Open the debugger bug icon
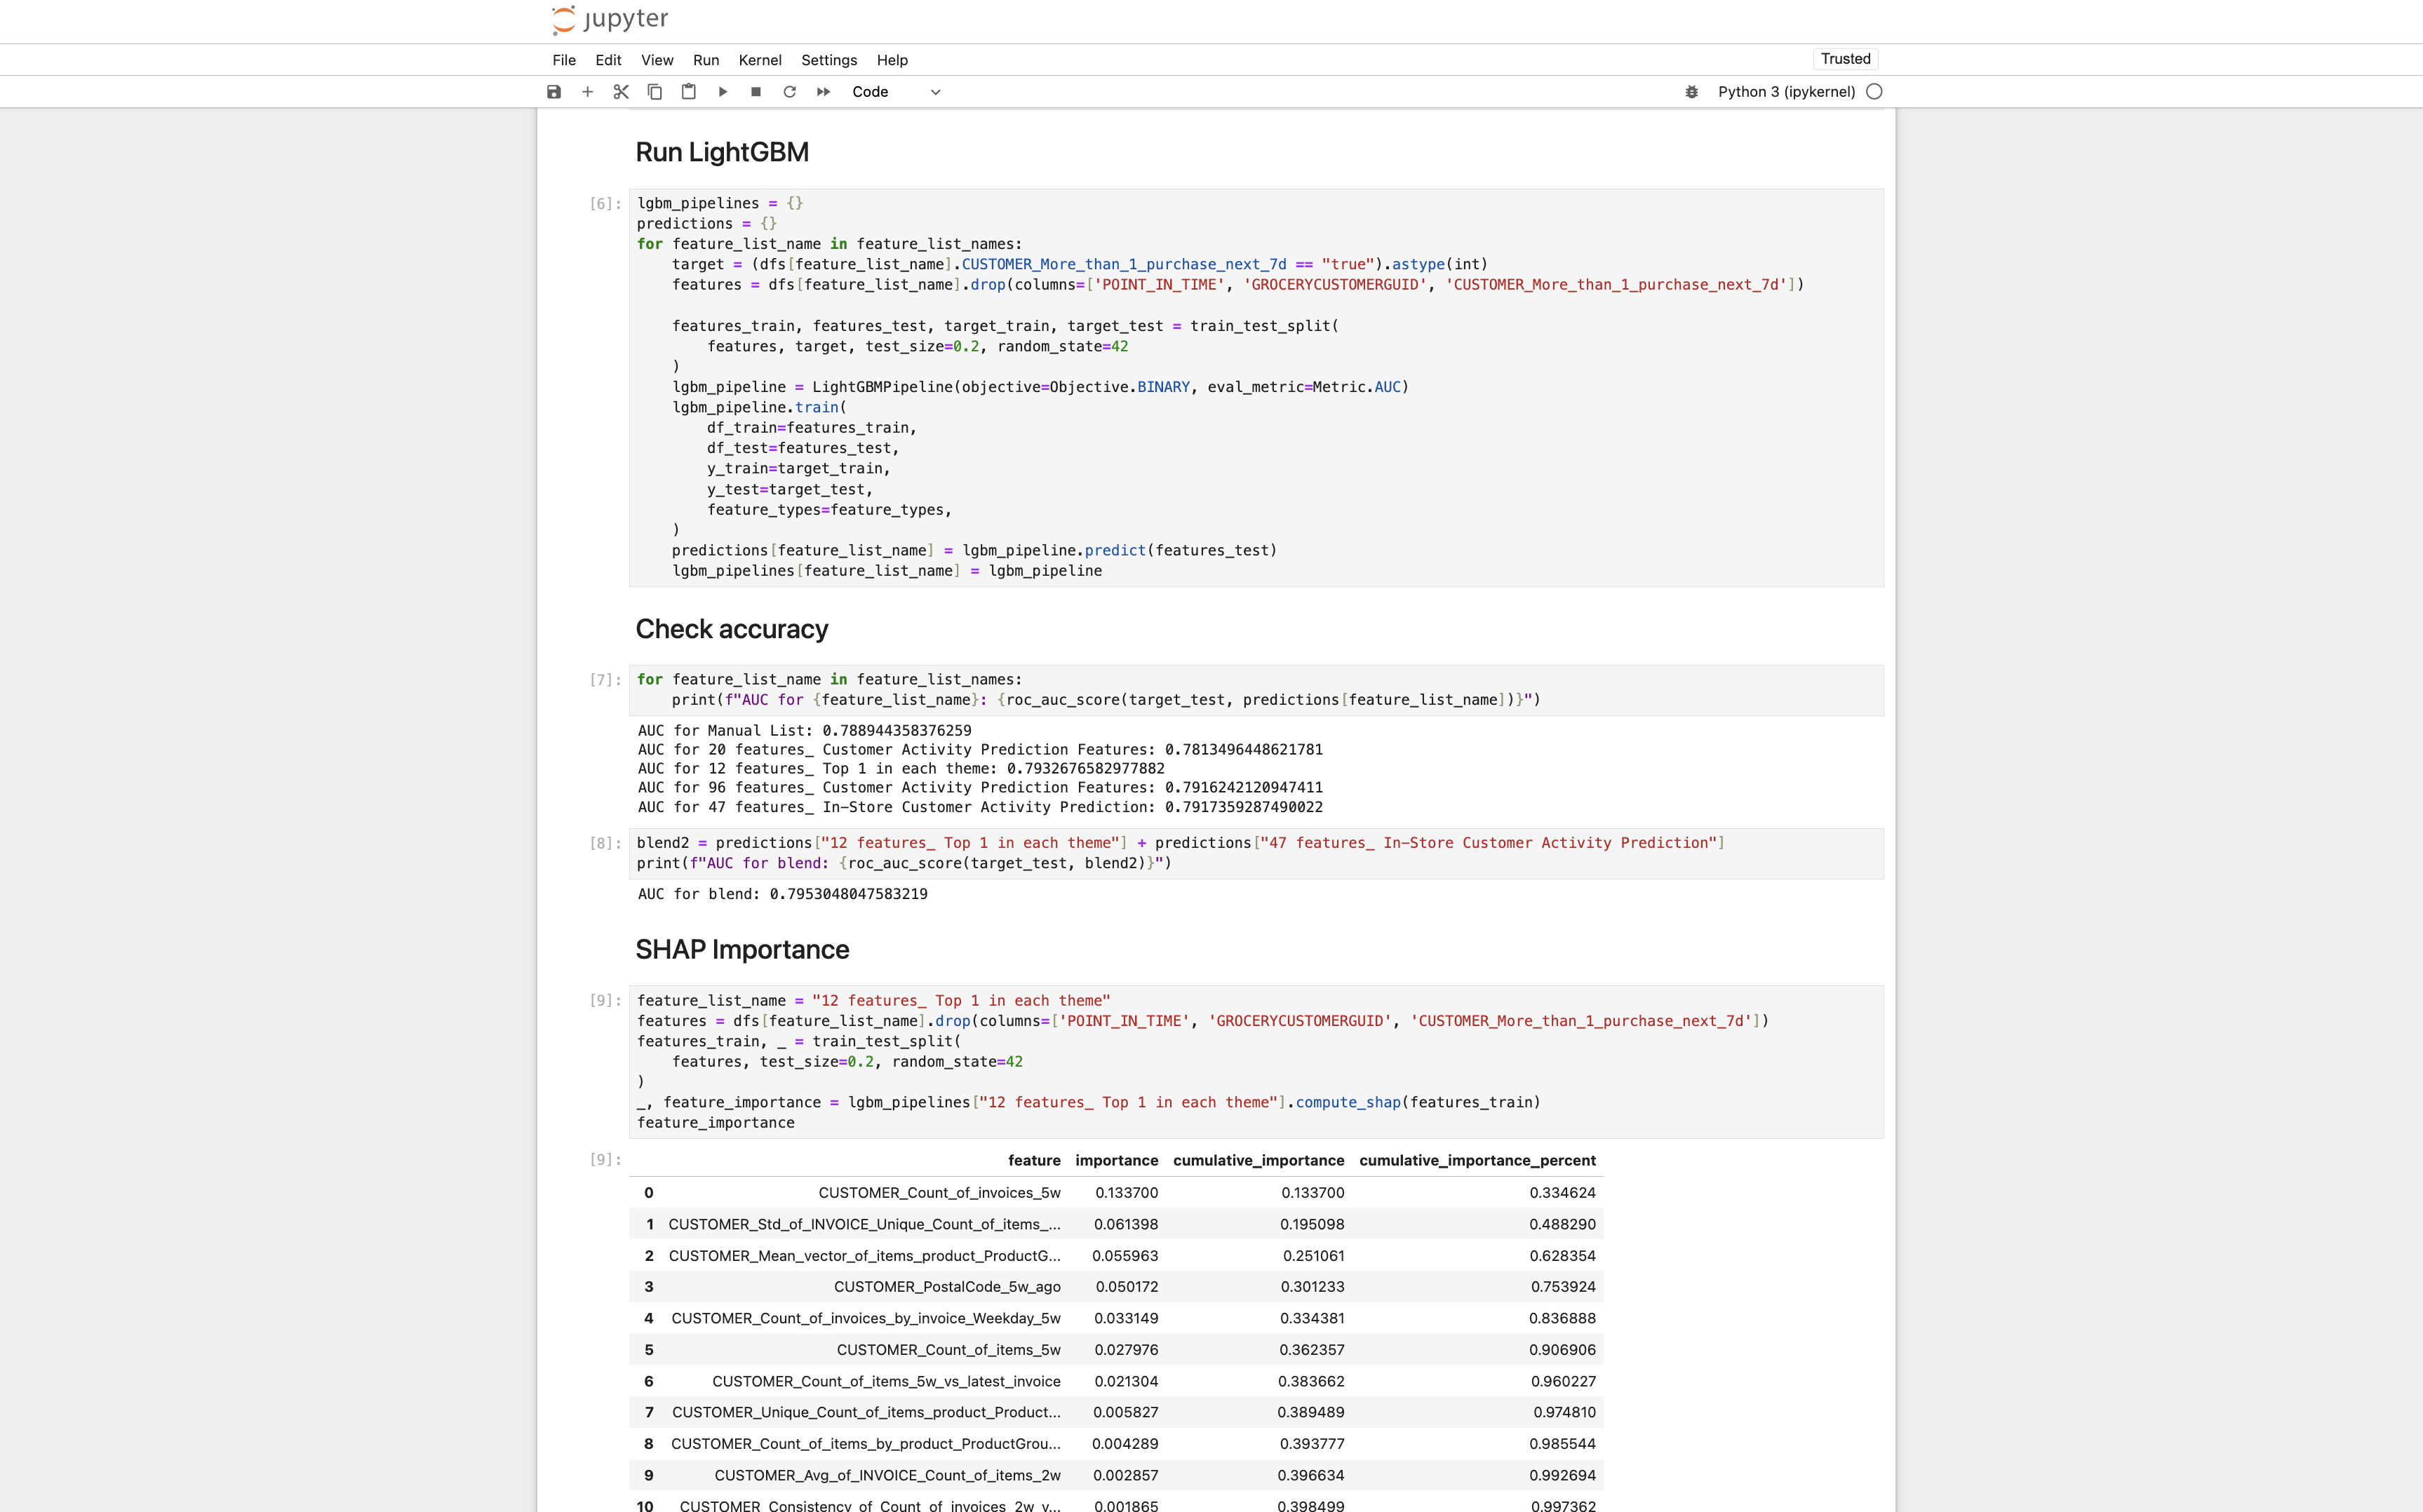The image size is (2423, 1512). 1692,92
